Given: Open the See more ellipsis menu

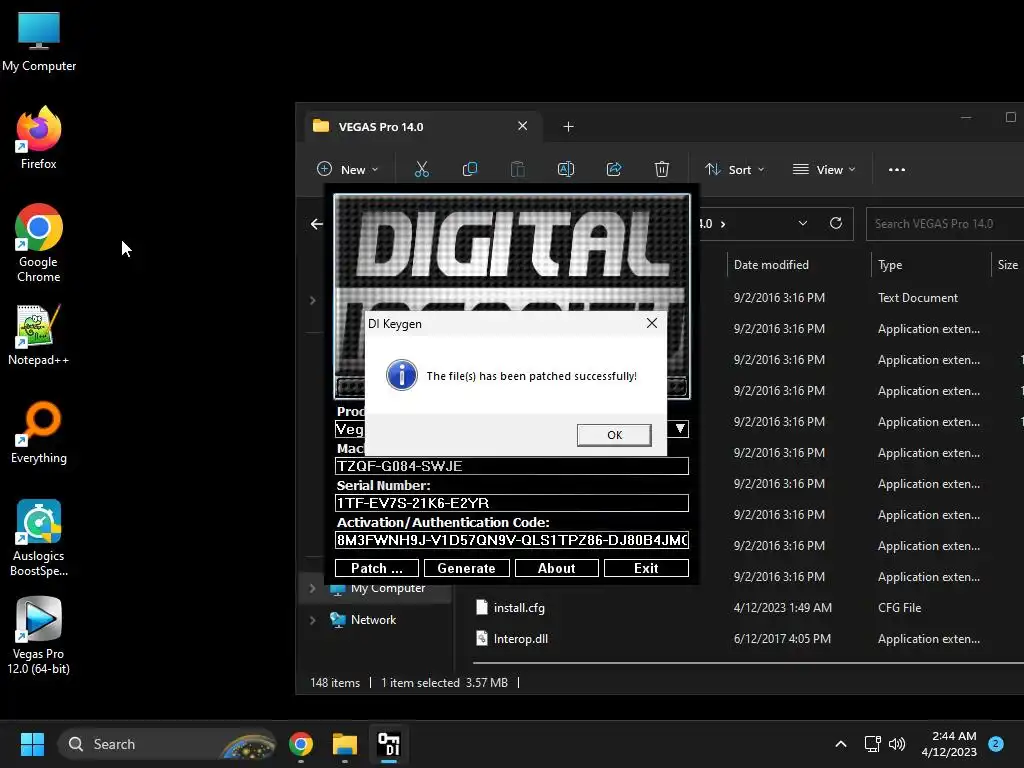Looking at the screenshot, I should point(897,170).
